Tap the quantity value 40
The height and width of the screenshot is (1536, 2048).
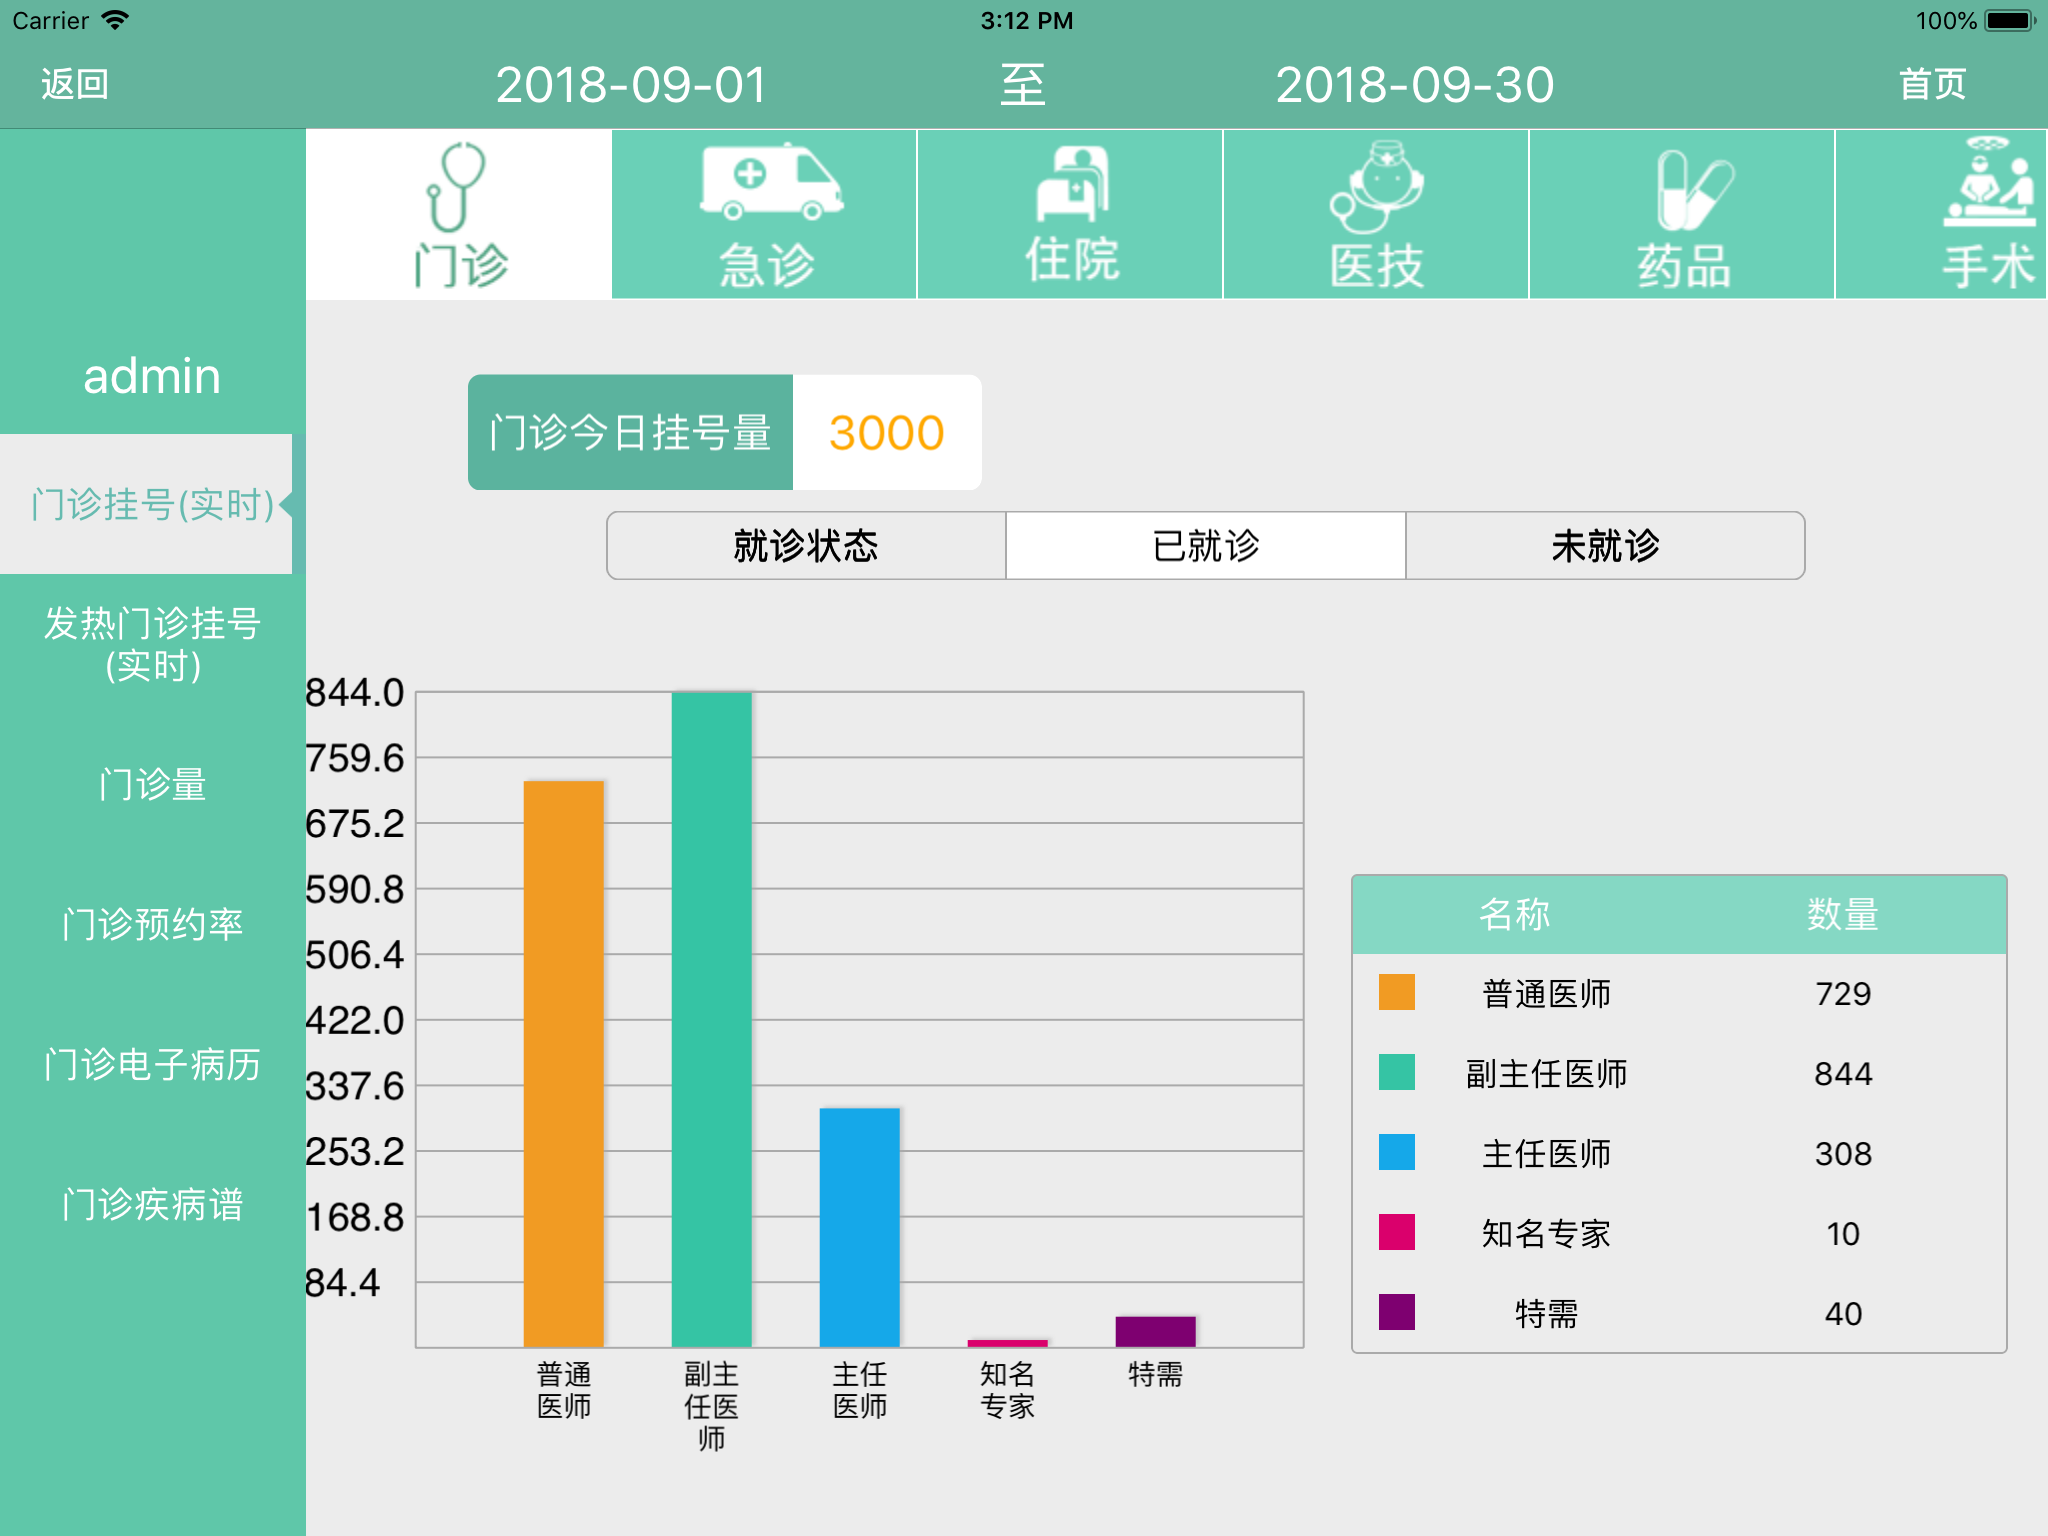(1843, 1313)
